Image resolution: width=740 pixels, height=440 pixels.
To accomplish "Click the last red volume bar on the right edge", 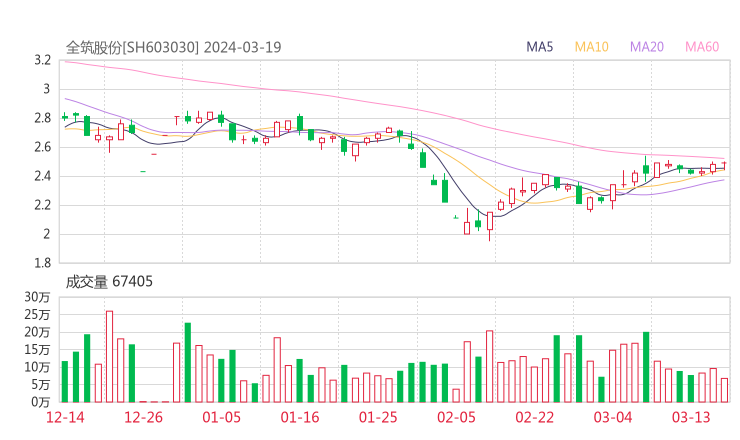I will pyautogui.click(x=724, y=390).
